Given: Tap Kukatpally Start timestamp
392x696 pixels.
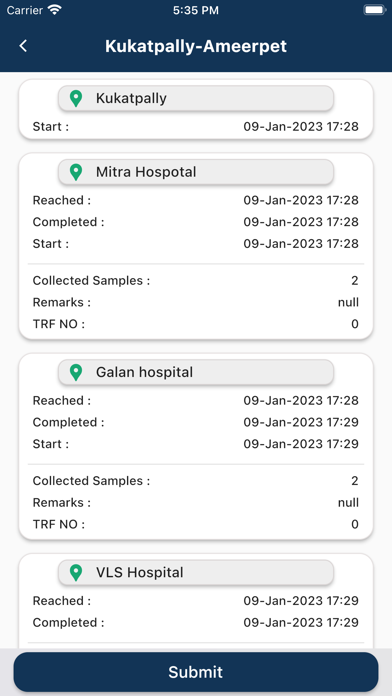Looking at the screenshot, I should tap(301, 127).
